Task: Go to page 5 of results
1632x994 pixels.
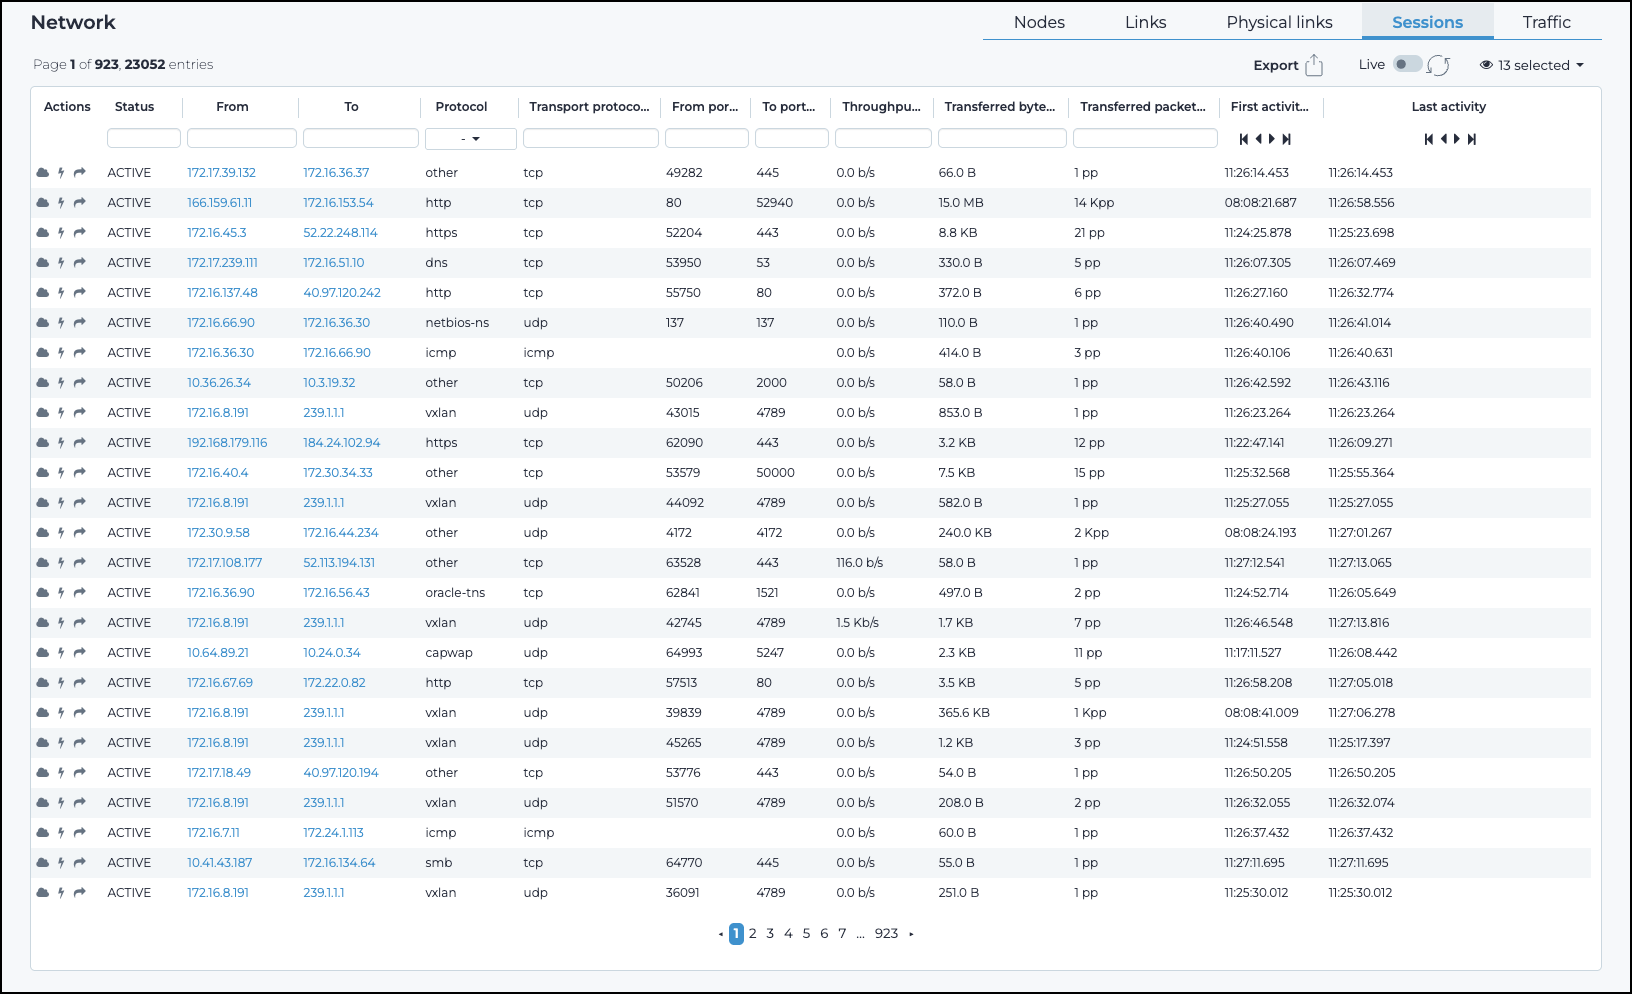Action: point(806,934)
